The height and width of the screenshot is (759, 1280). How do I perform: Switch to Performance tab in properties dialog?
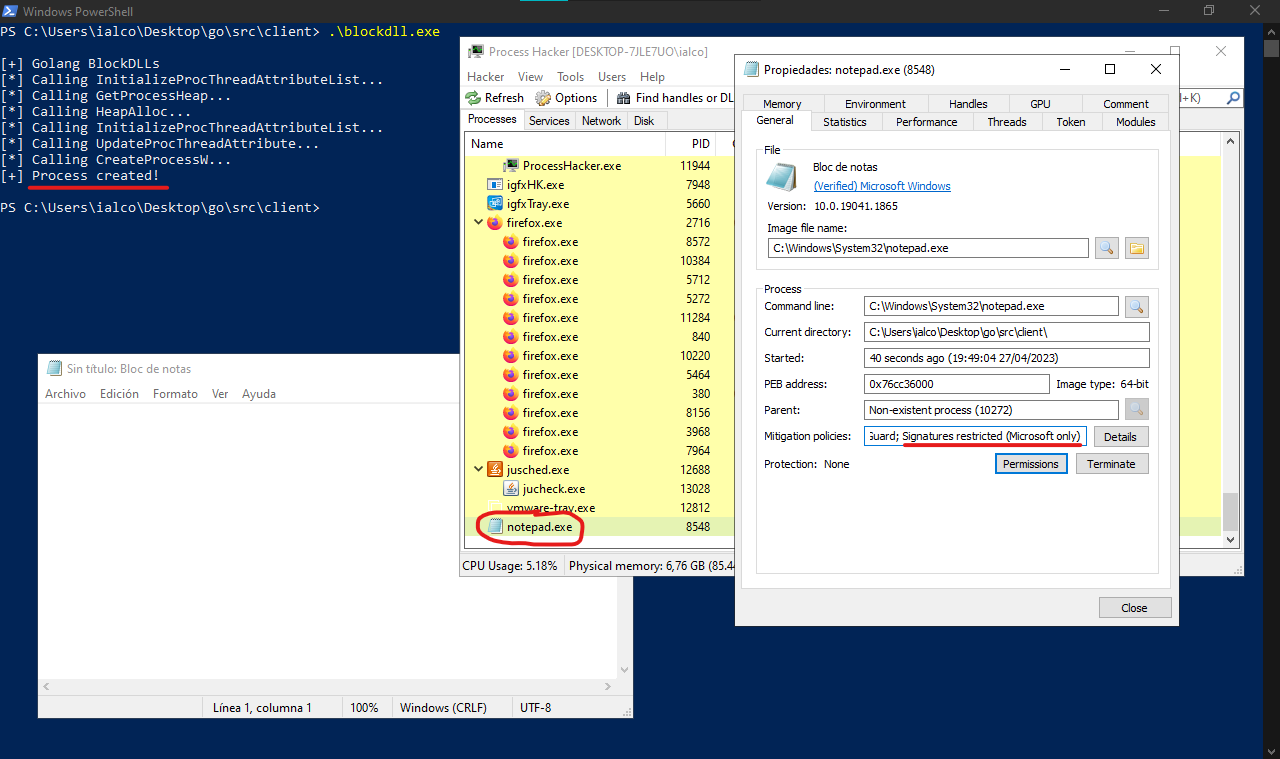click(926, 122)
